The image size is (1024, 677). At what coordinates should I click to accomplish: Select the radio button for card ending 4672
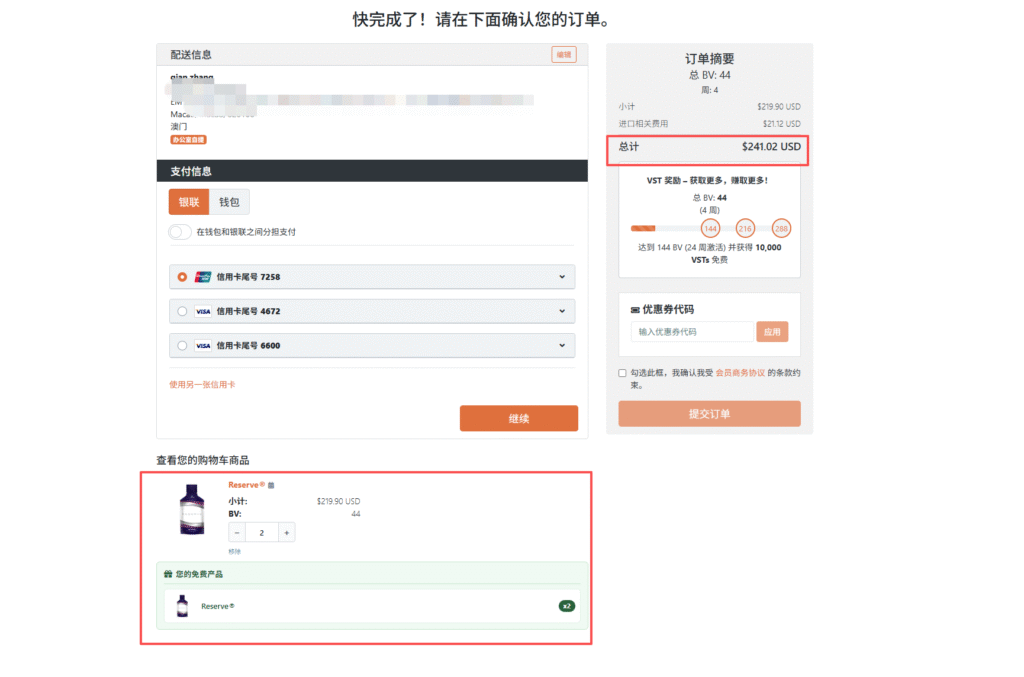[180, 311]
